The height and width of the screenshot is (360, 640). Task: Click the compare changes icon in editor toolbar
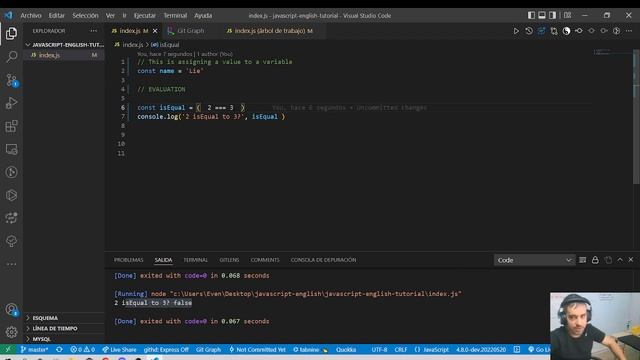[554, 31]
